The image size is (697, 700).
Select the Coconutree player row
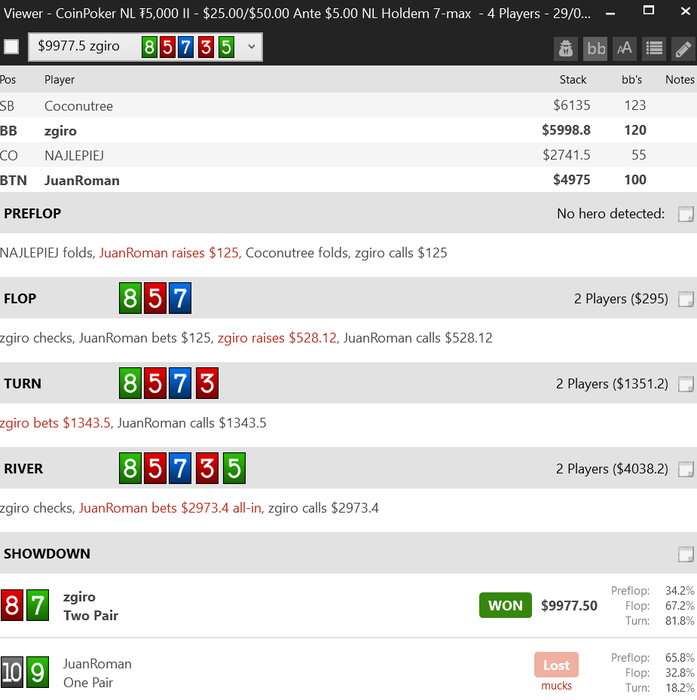(348, 105)
